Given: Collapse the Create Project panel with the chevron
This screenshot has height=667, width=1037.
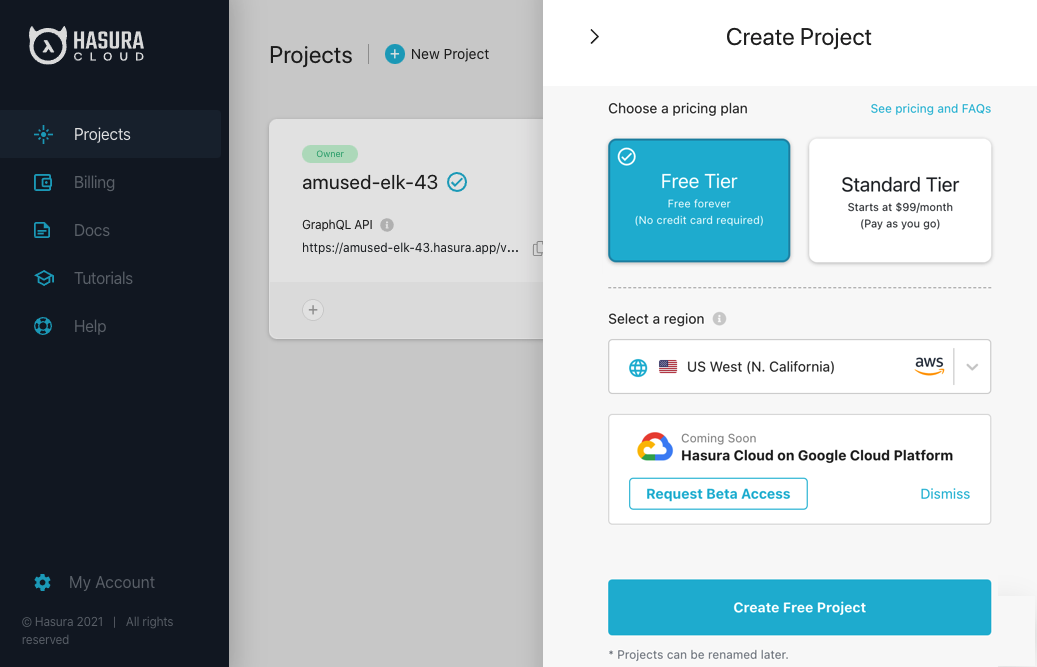Looking at the screenshot, I should [594, 35].
